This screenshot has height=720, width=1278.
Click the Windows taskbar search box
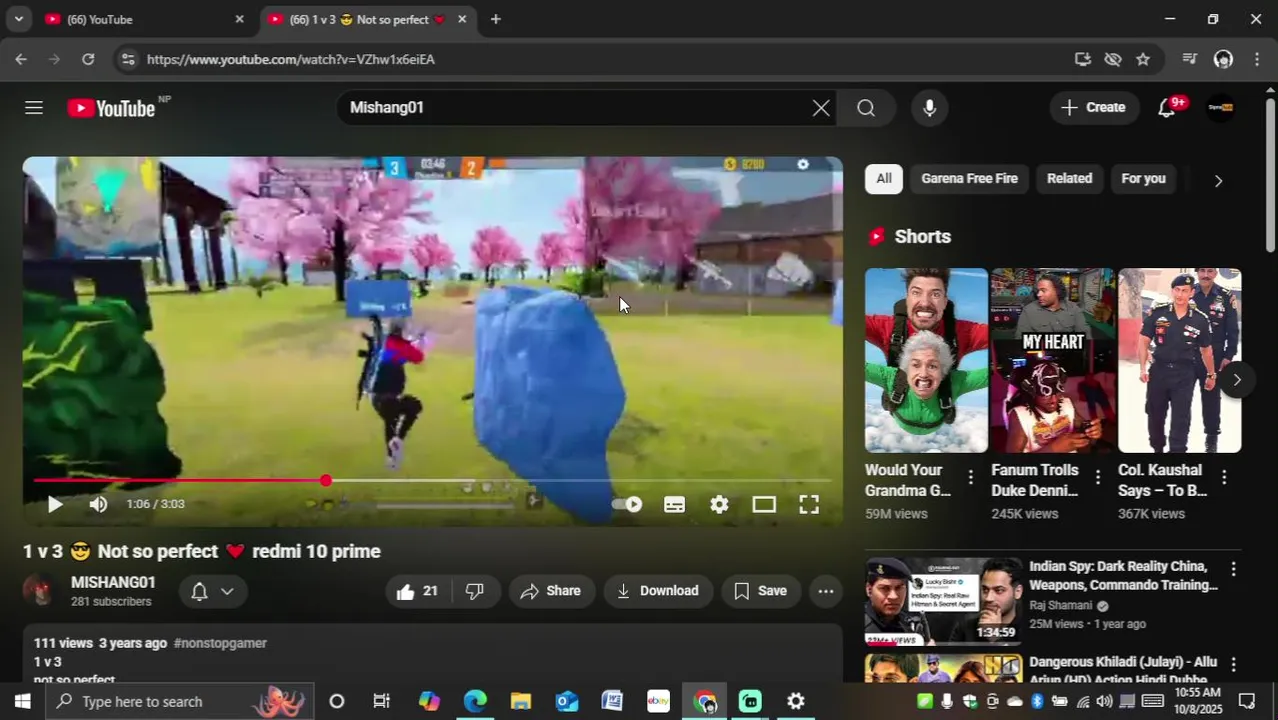pos(180,702)
